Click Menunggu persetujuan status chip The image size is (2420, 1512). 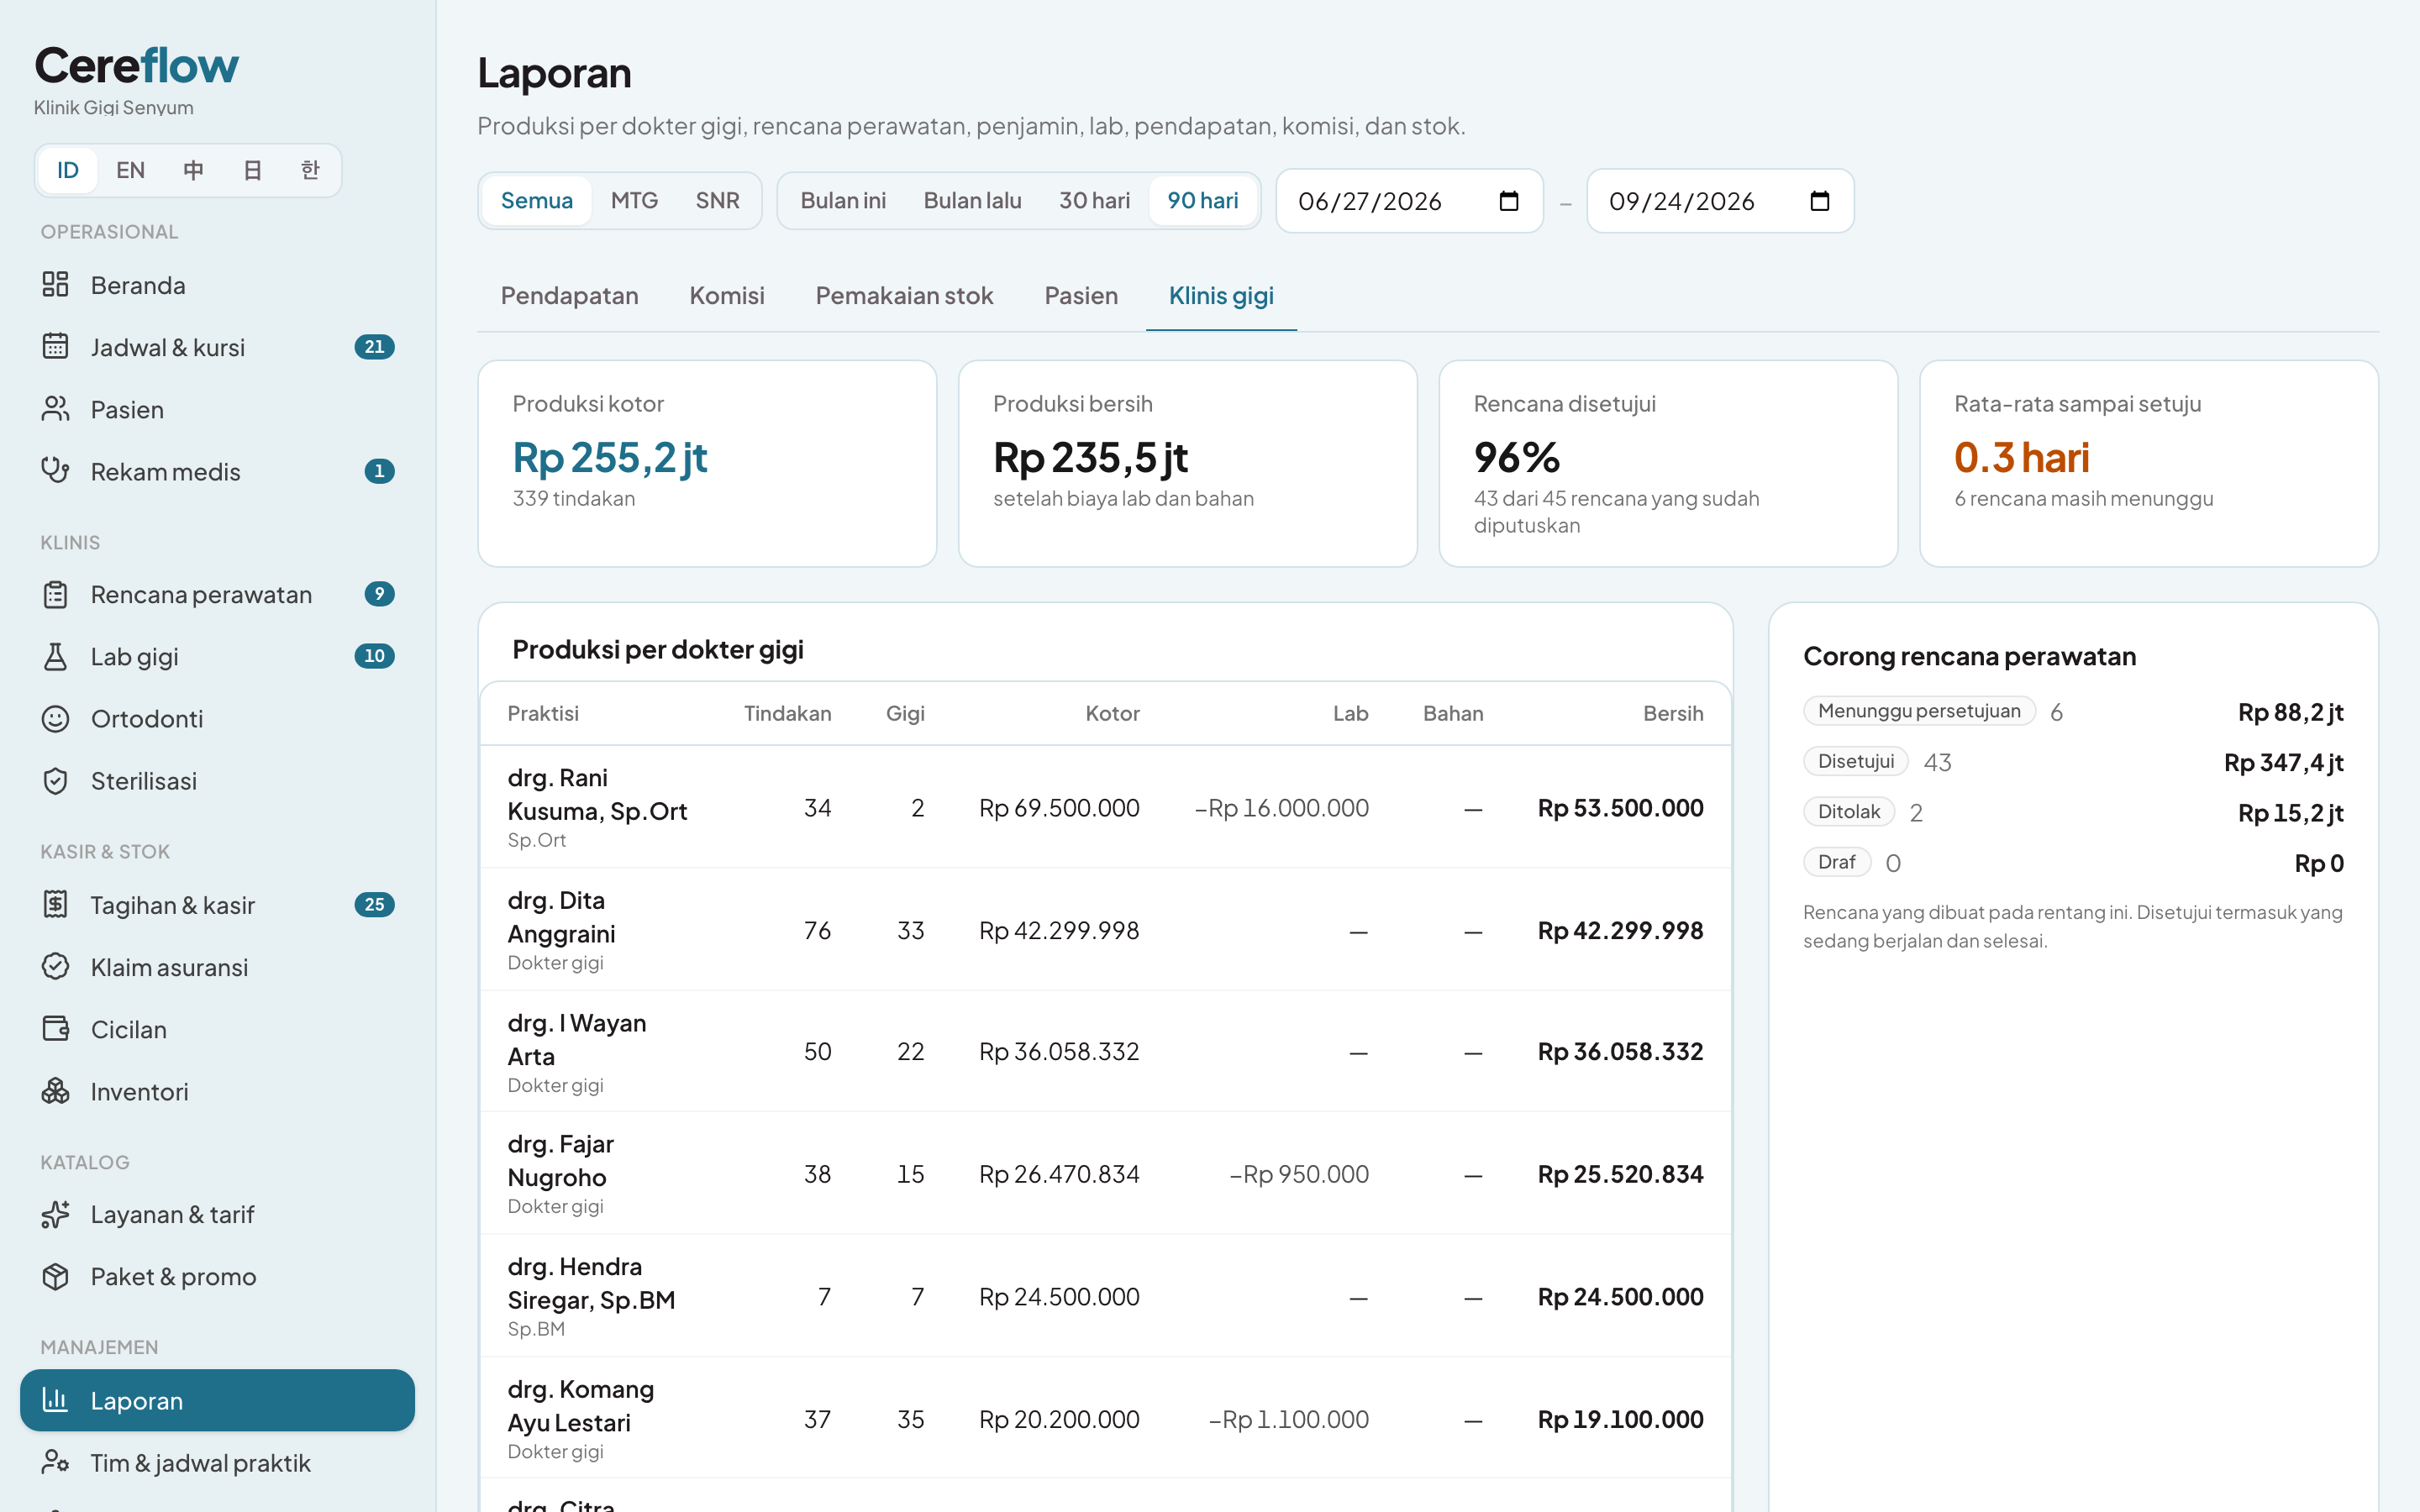(x=1919, y=711)
